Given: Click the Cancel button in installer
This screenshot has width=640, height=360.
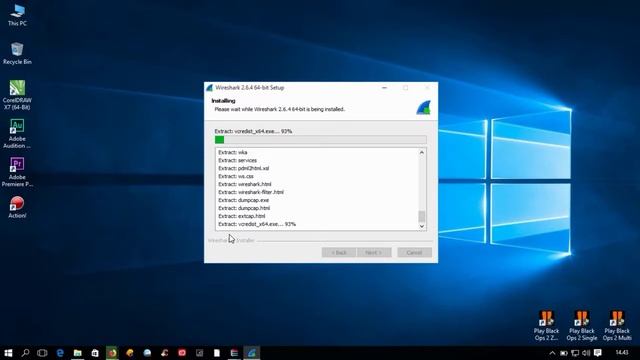Looking at the screenshot, I should [414, 253].
